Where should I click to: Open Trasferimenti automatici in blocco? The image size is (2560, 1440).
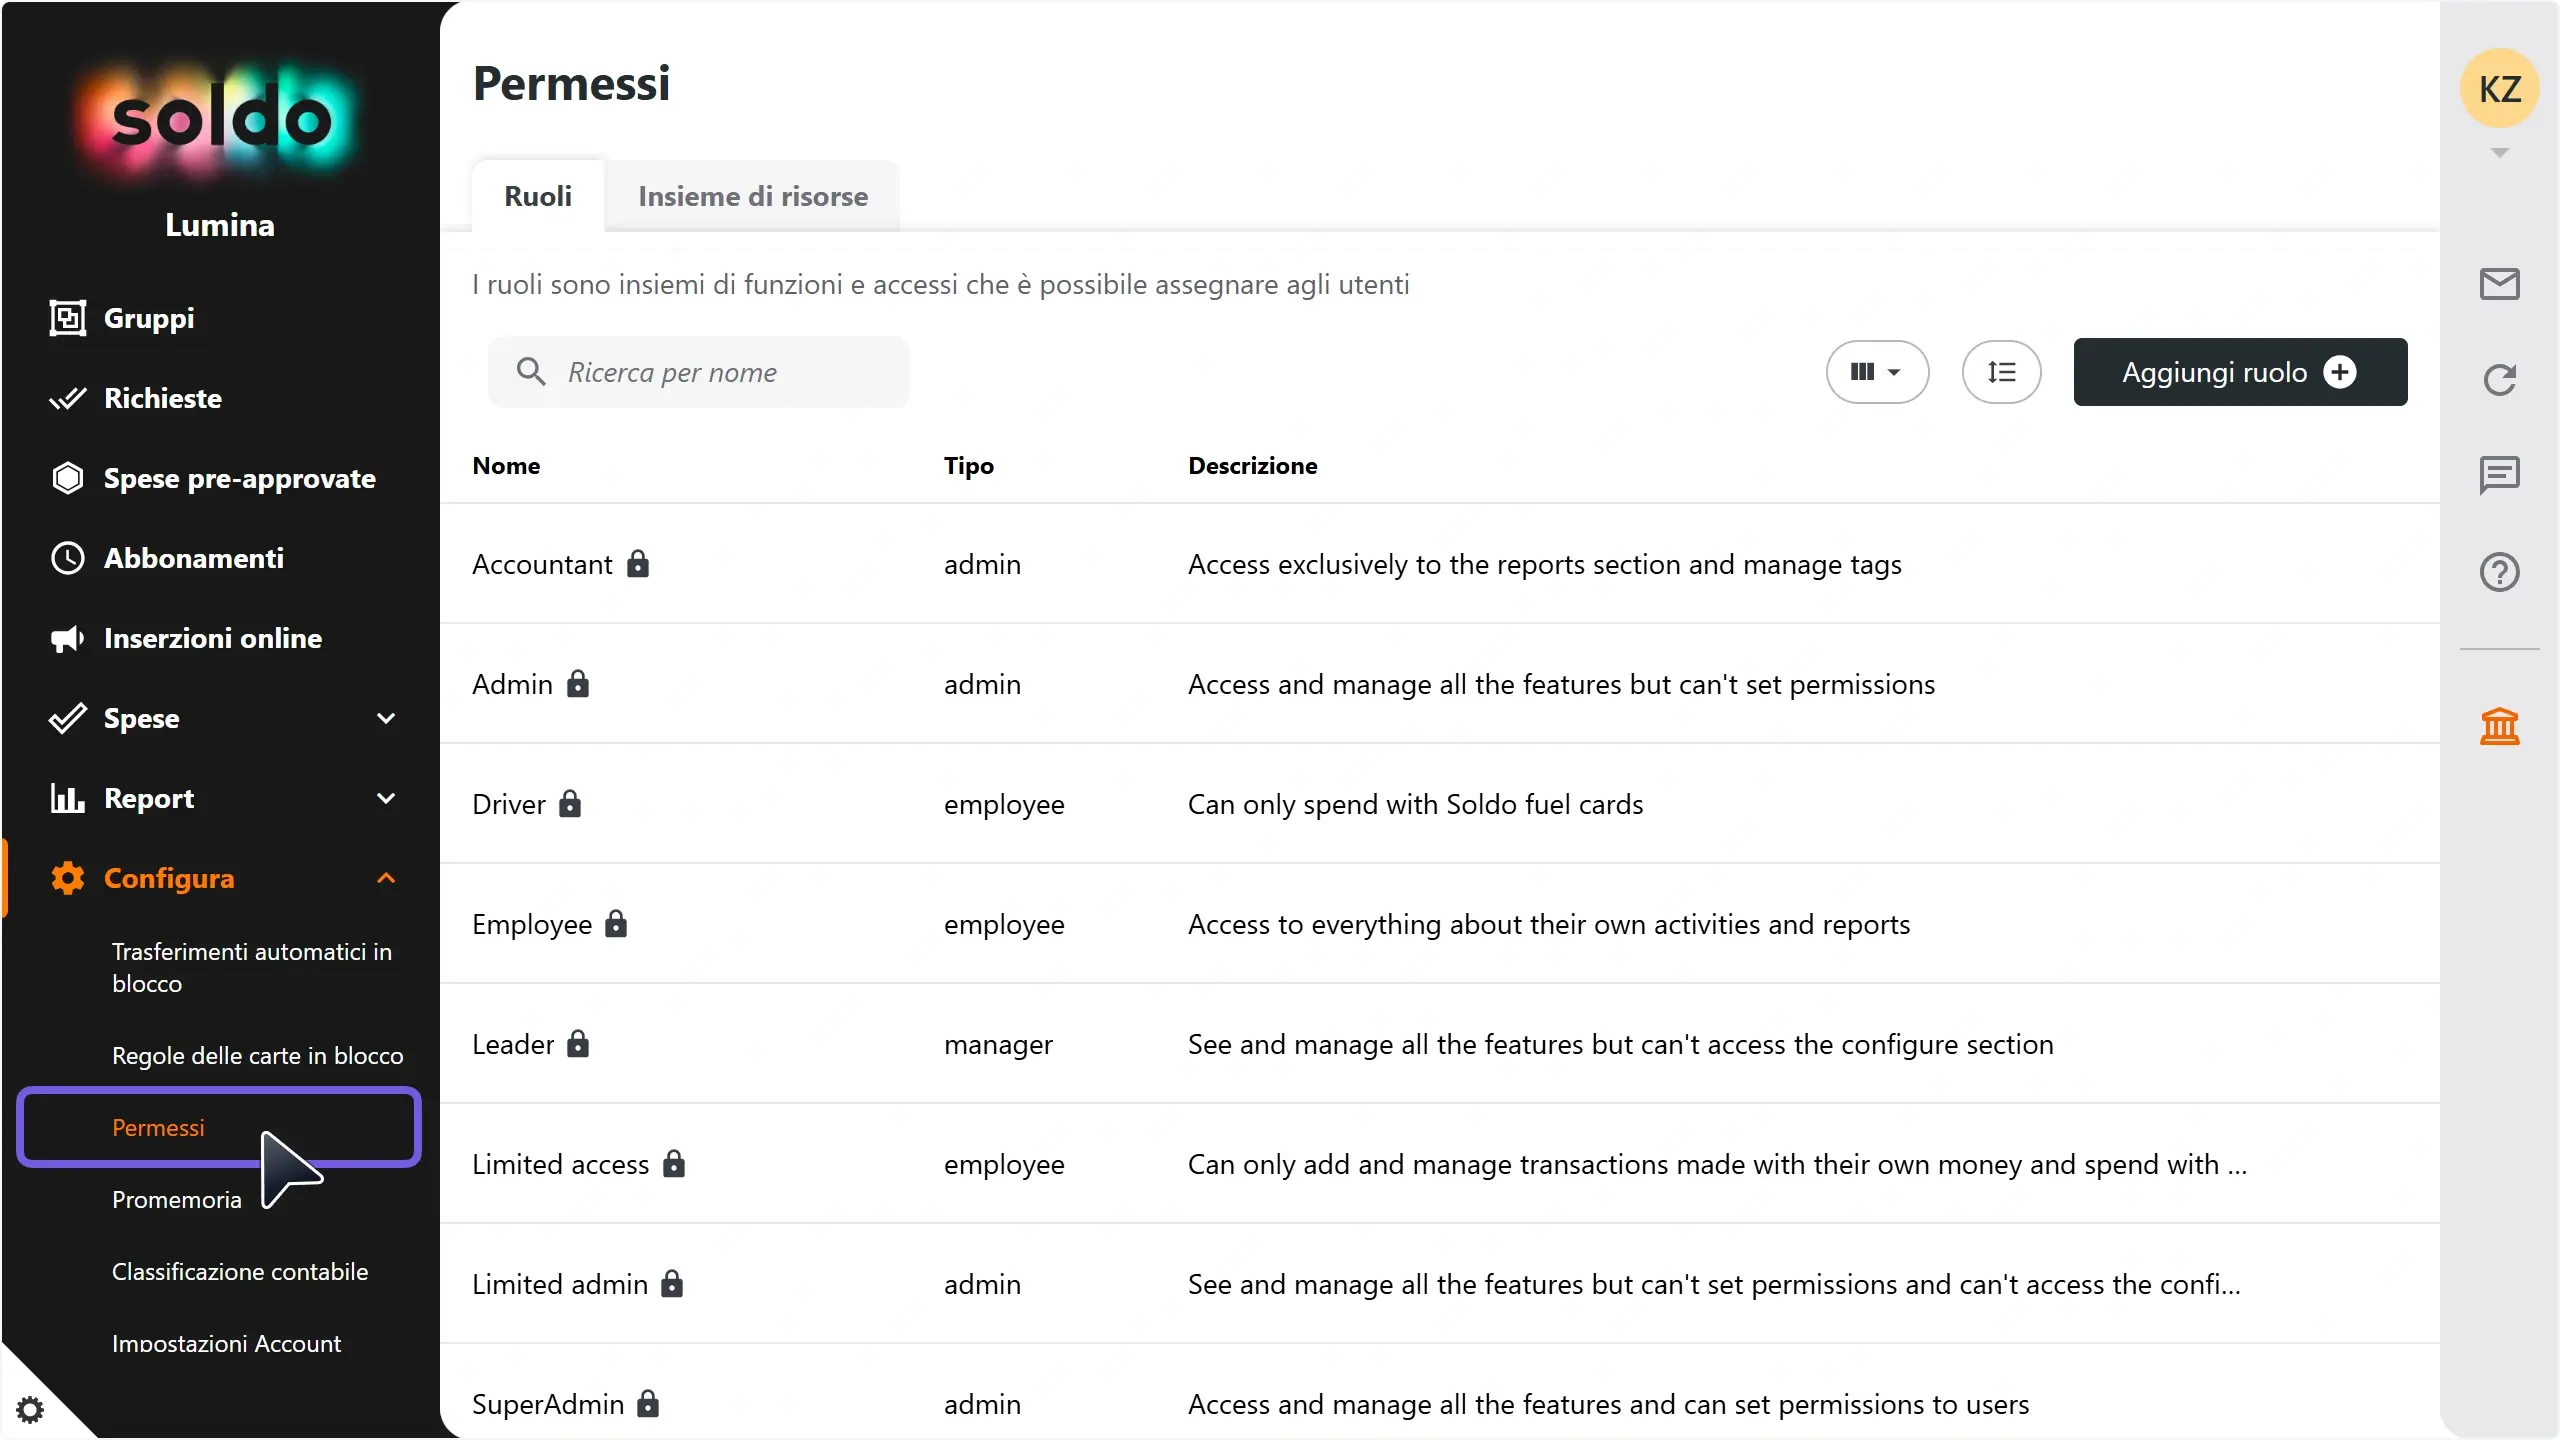pos(252,967)
